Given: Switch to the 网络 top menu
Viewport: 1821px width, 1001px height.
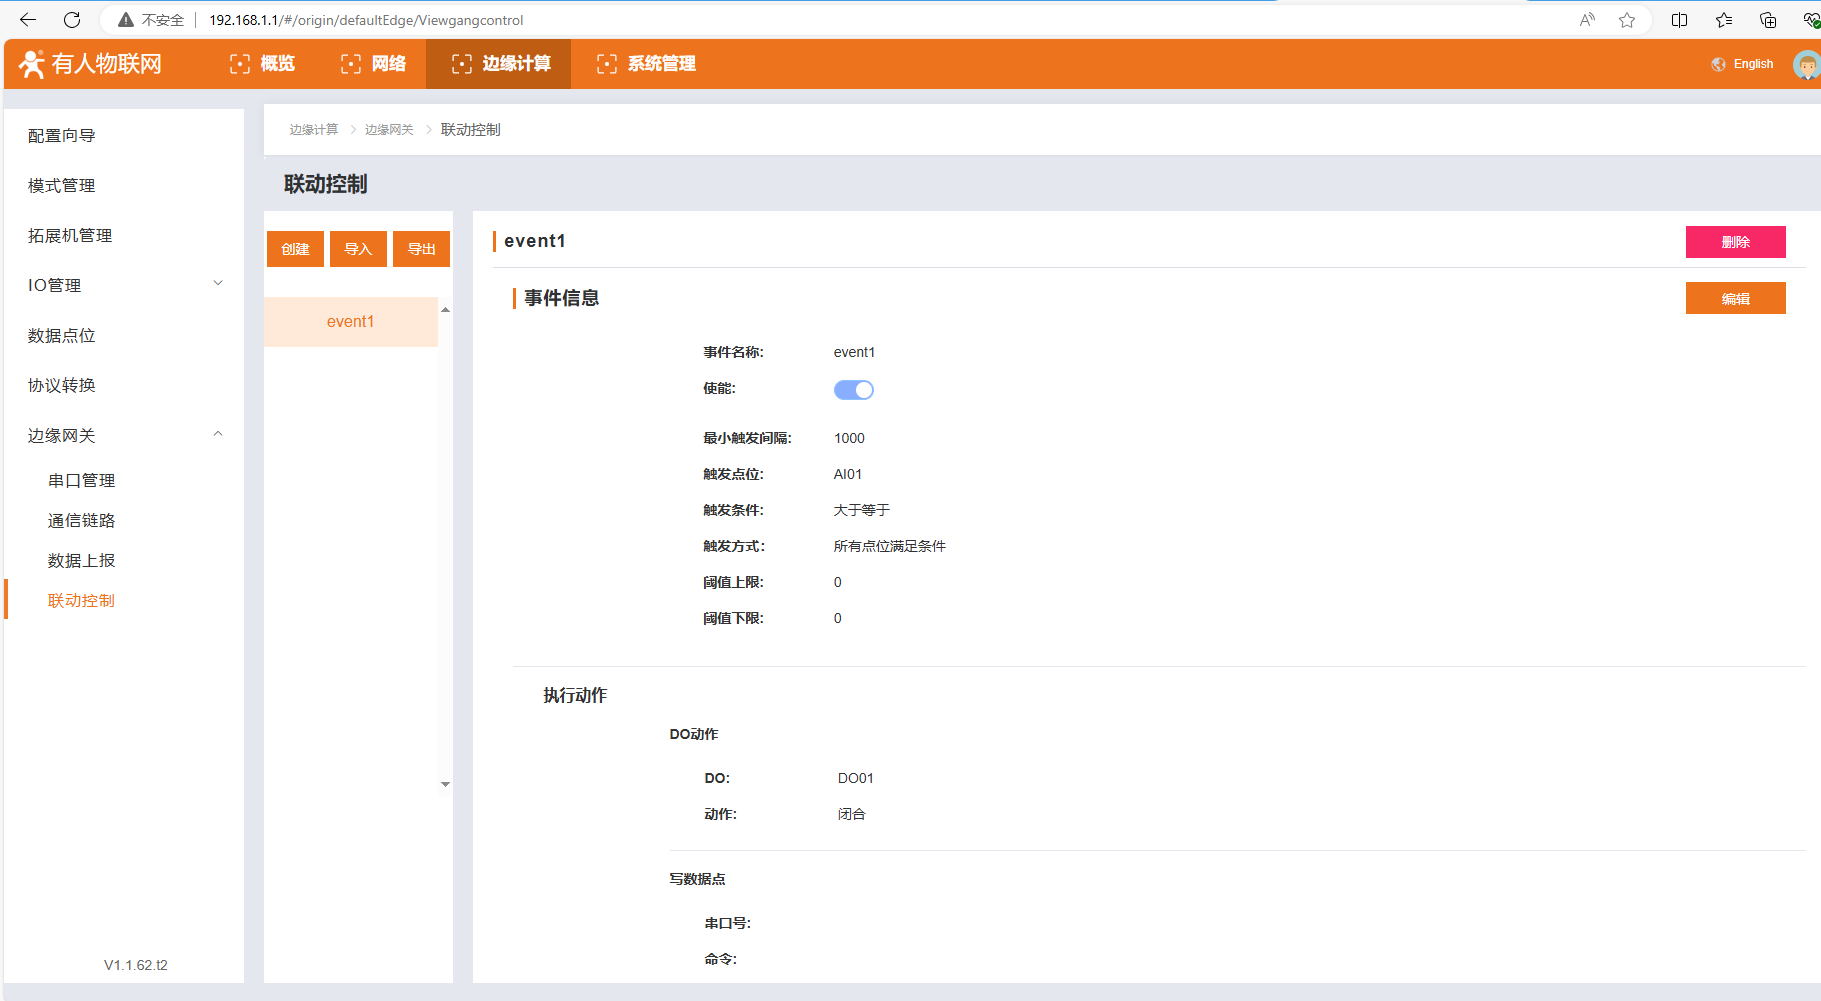Looking at the screenshot, I should 373,64.
